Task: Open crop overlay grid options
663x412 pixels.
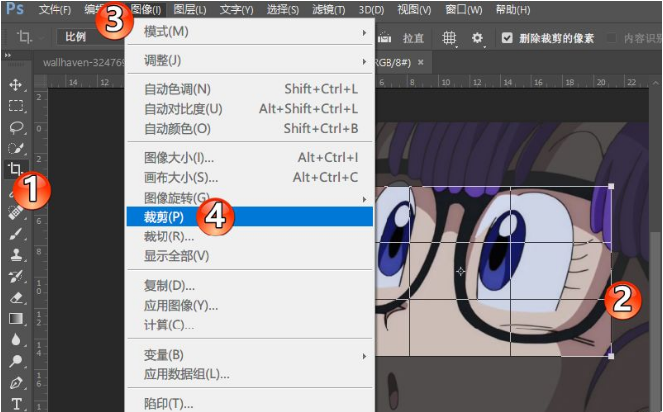Action: (x=449, y=38)
